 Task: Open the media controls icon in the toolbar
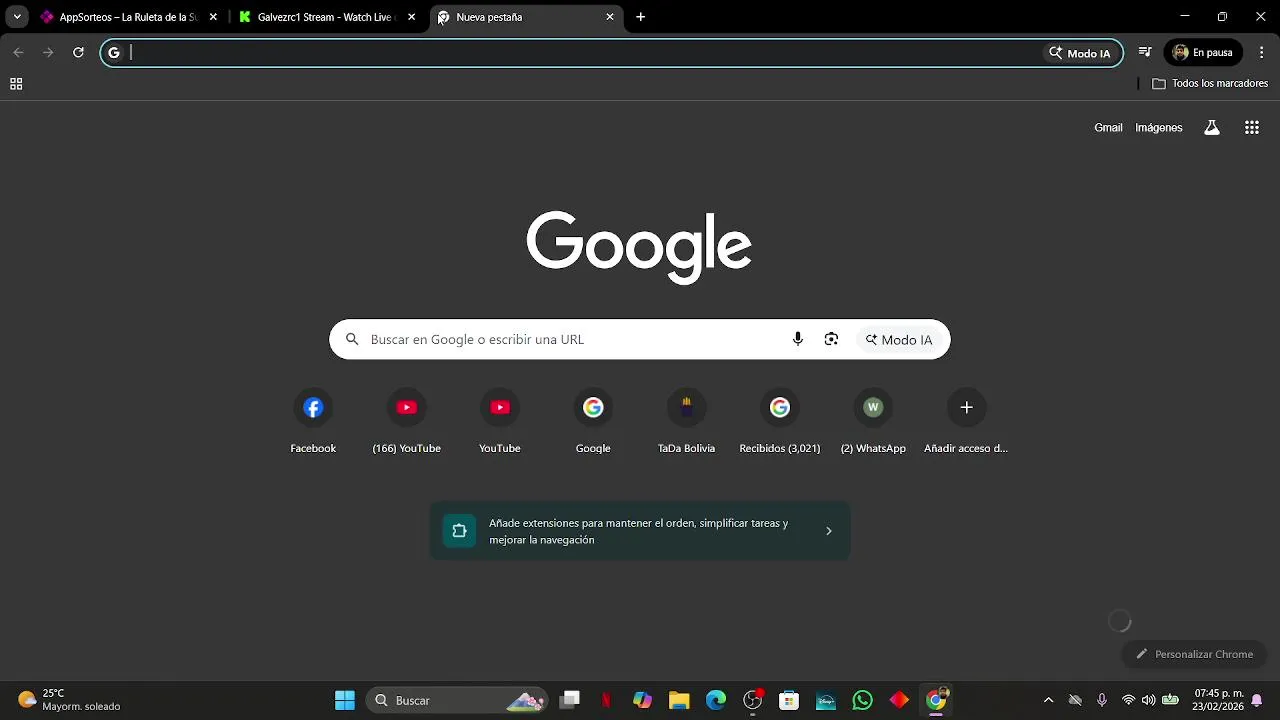[1145, 53]
